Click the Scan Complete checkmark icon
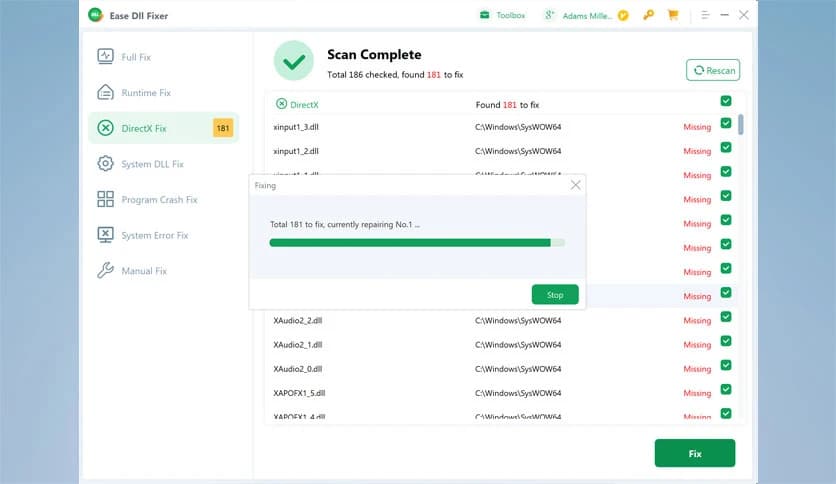 tap(294, 61)
